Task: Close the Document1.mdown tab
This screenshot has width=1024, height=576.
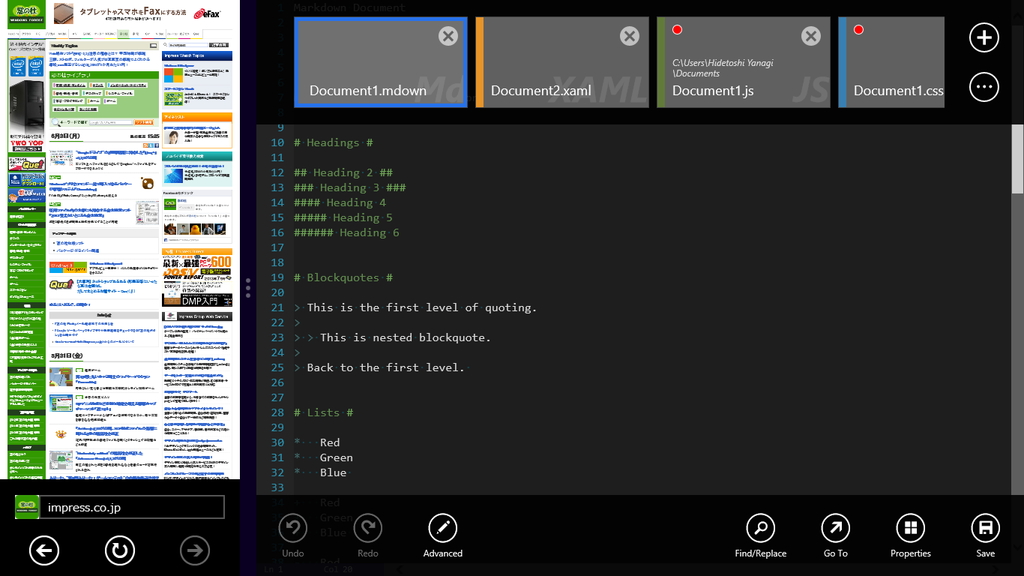Action: [448, 36]
